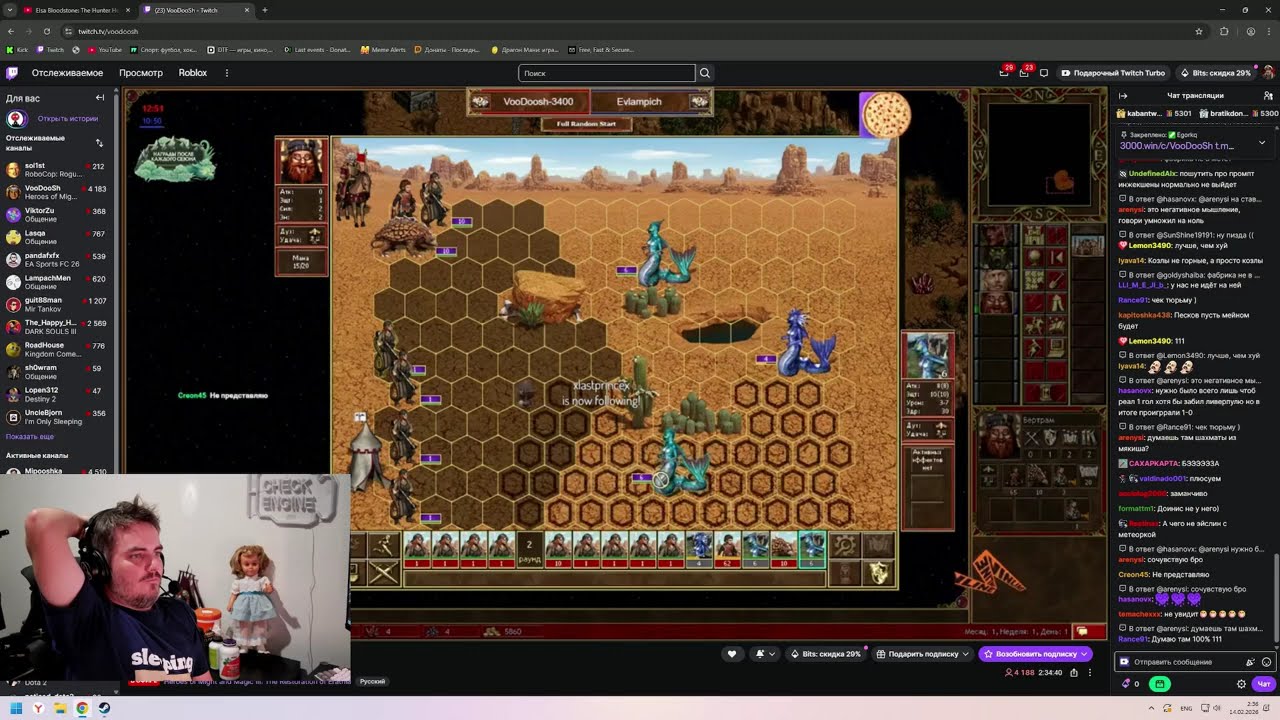Collapse the left sidebar

[x=100, y=98]
